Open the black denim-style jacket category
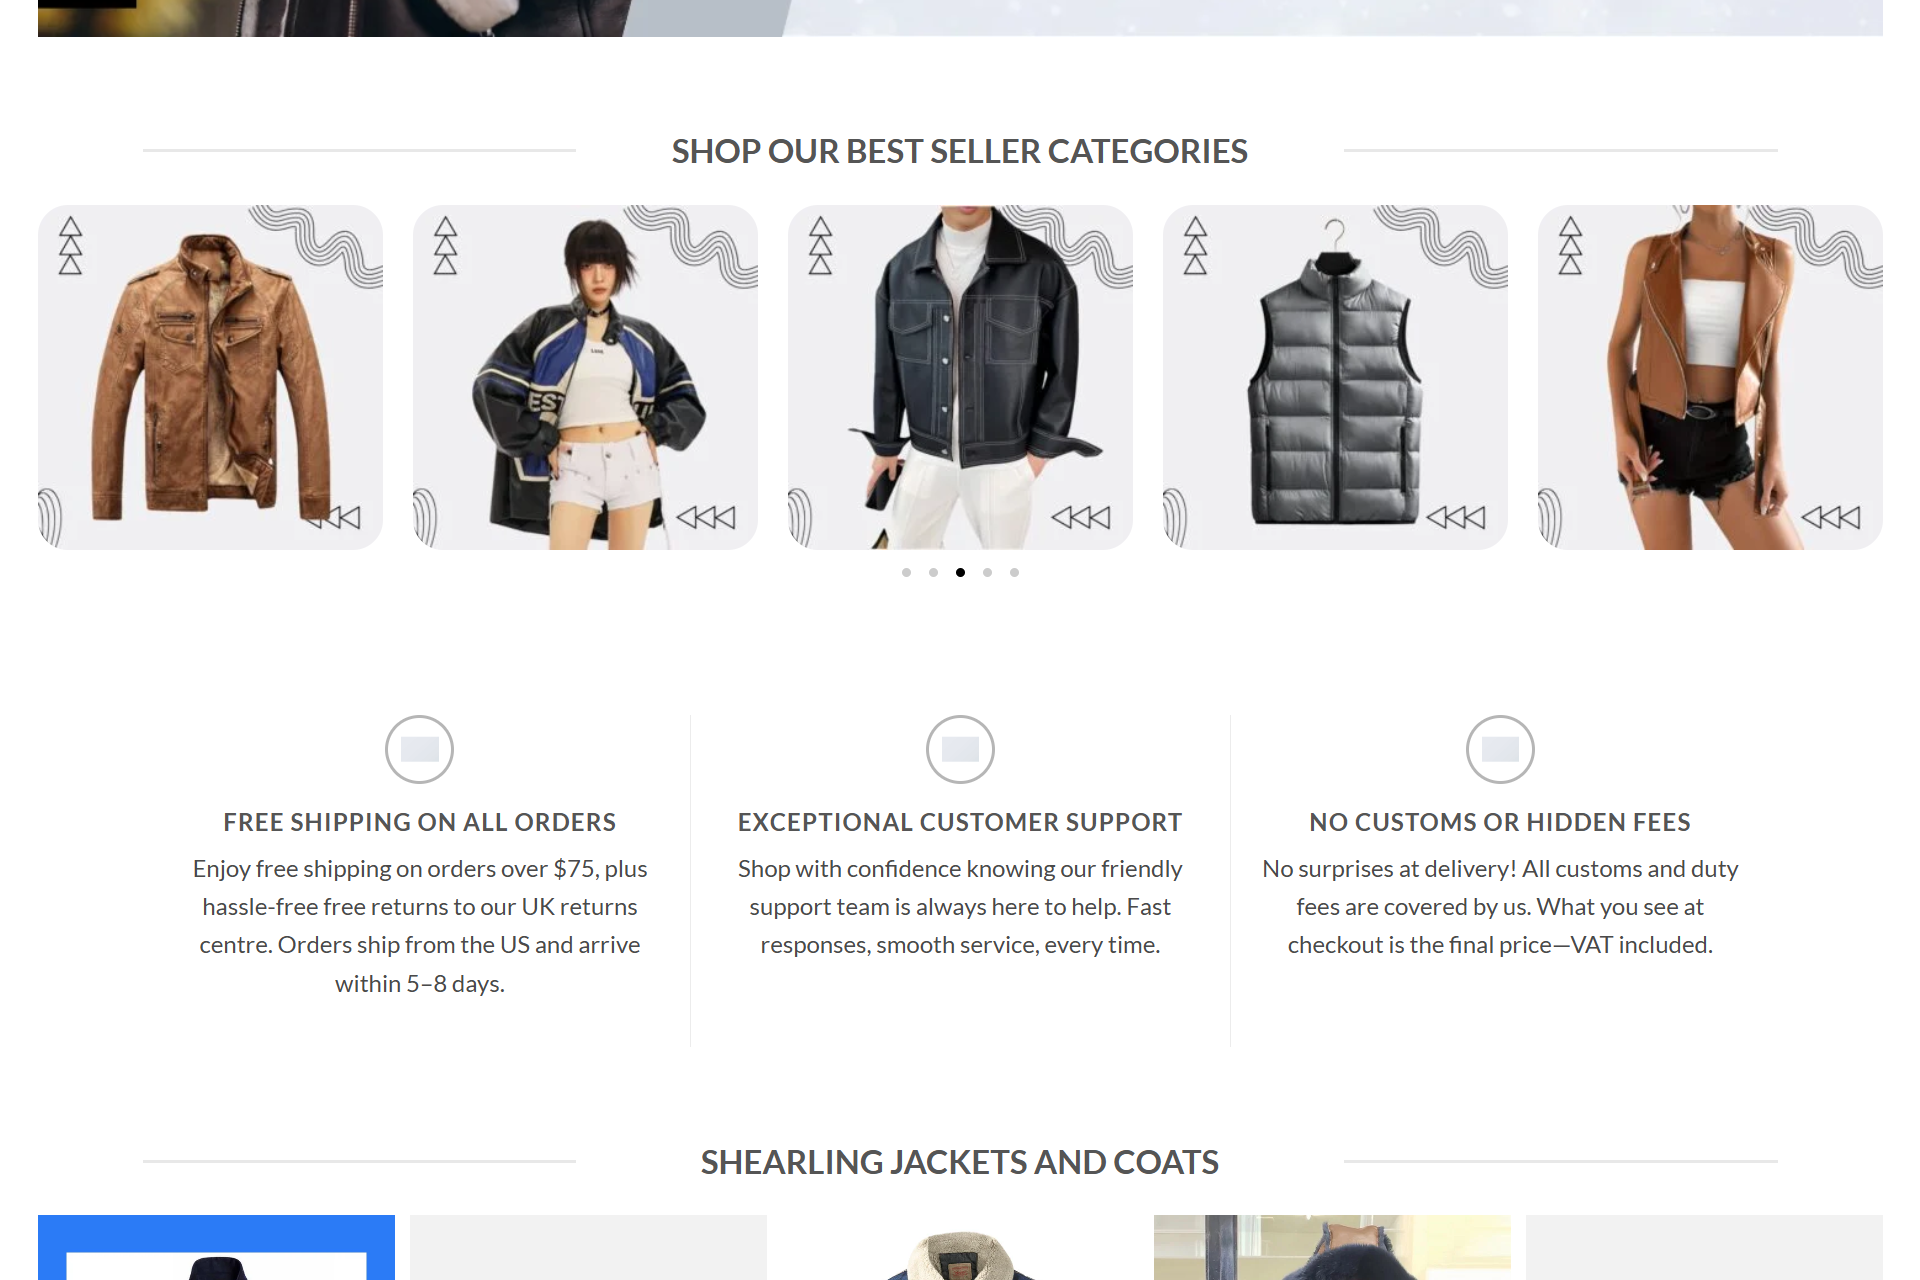1920x1280 pixels. (x=960, y=377)
